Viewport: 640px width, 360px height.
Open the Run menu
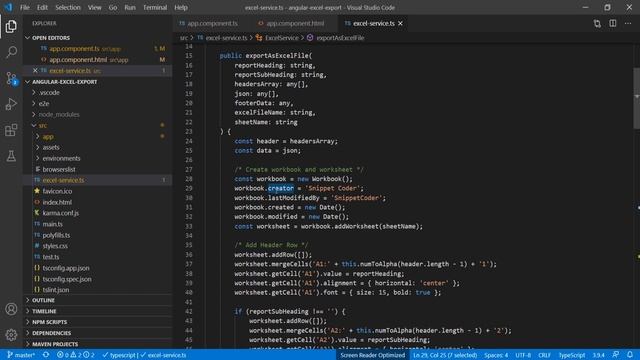(130, 7)
